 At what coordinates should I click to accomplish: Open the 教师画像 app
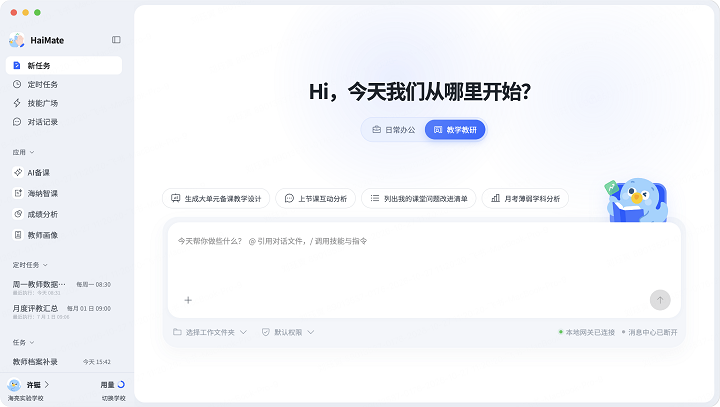(35, 235)
